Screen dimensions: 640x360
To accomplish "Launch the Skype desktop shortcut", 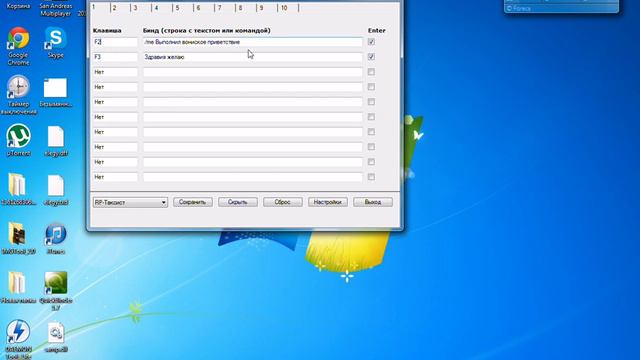I will tap(56, 42).
